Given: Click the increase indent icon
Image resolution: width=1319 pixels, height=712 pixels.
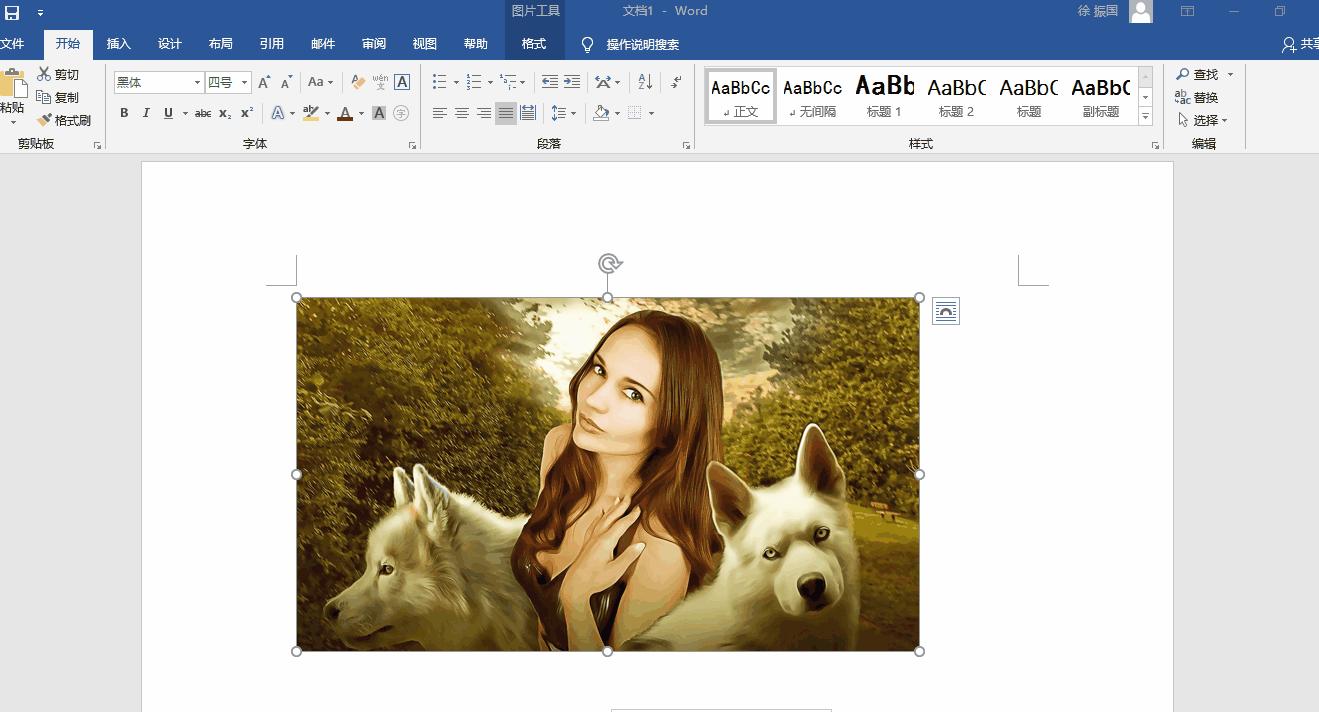Looking at the screenshot, I should click(572, 82).
